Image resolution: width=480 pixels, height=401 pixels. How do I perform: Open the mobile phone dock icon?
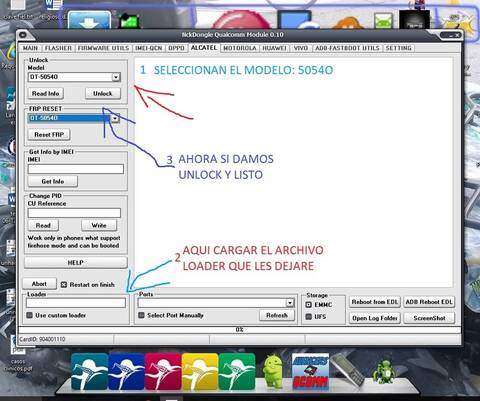348,371
